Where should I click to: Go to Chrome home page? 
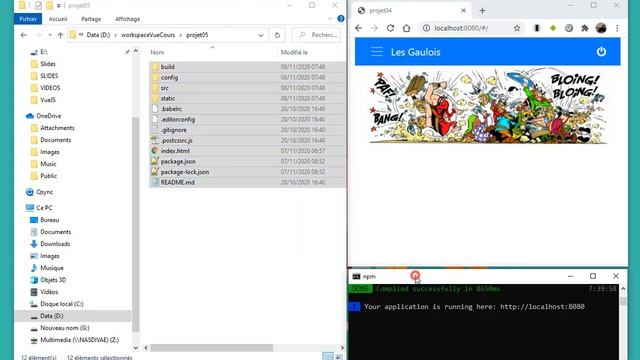click(x=407, y=28)
